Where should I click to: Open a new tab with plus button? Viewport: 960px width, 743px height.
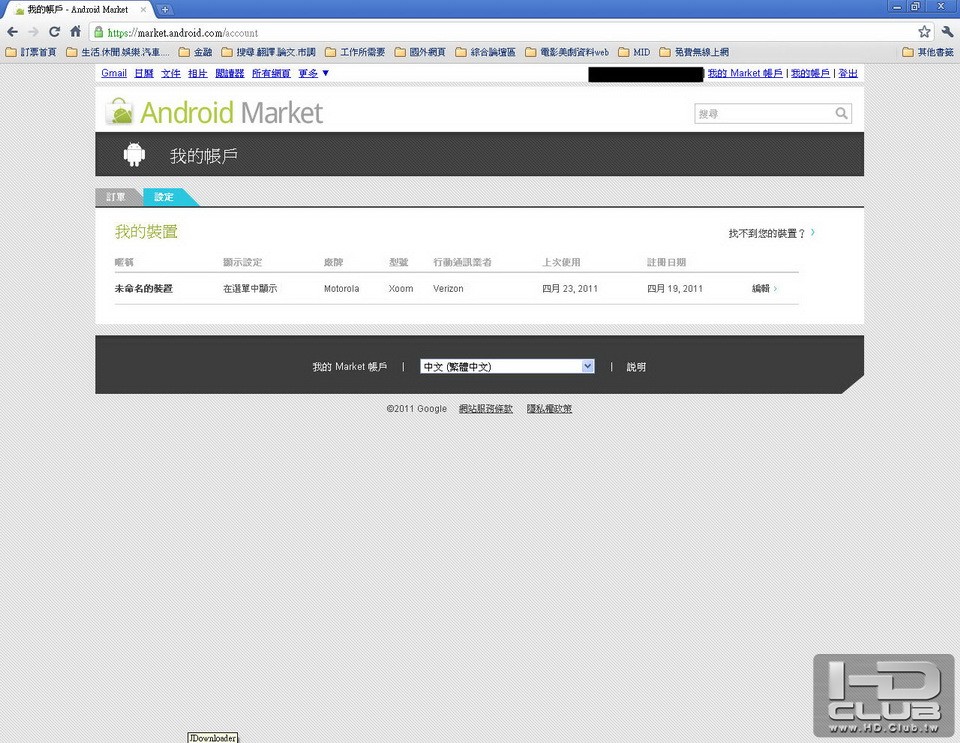[165, 10]
